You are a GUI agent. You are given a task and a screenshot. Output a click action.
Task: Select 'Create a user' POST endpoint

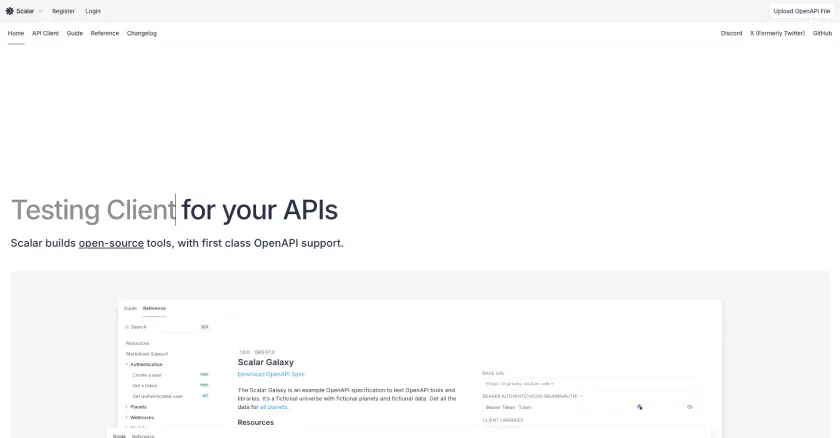click(170, 375)
